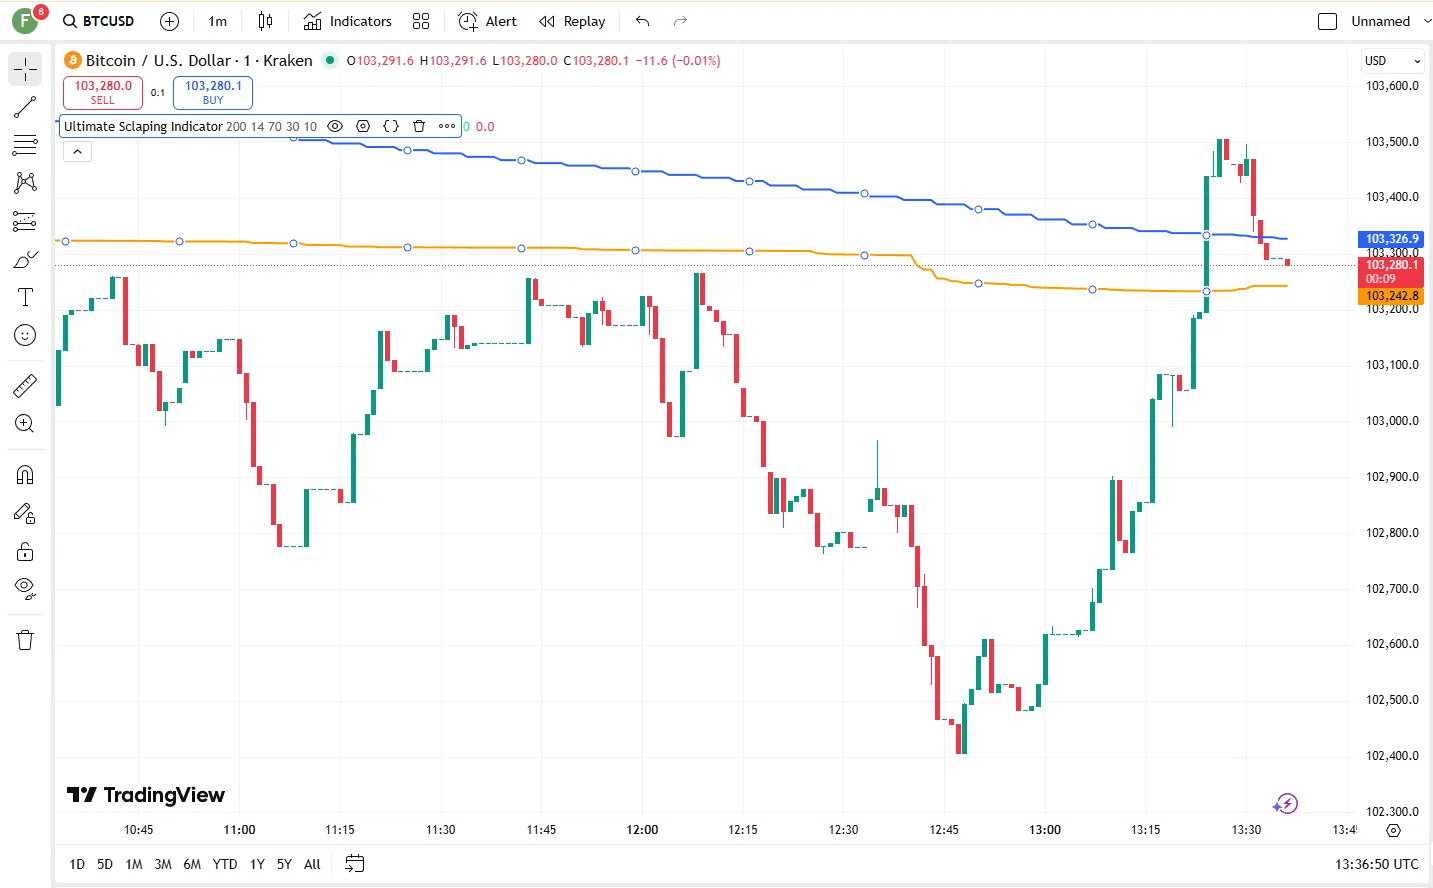Open the emoji sticker tool

(x=25, y=335)
